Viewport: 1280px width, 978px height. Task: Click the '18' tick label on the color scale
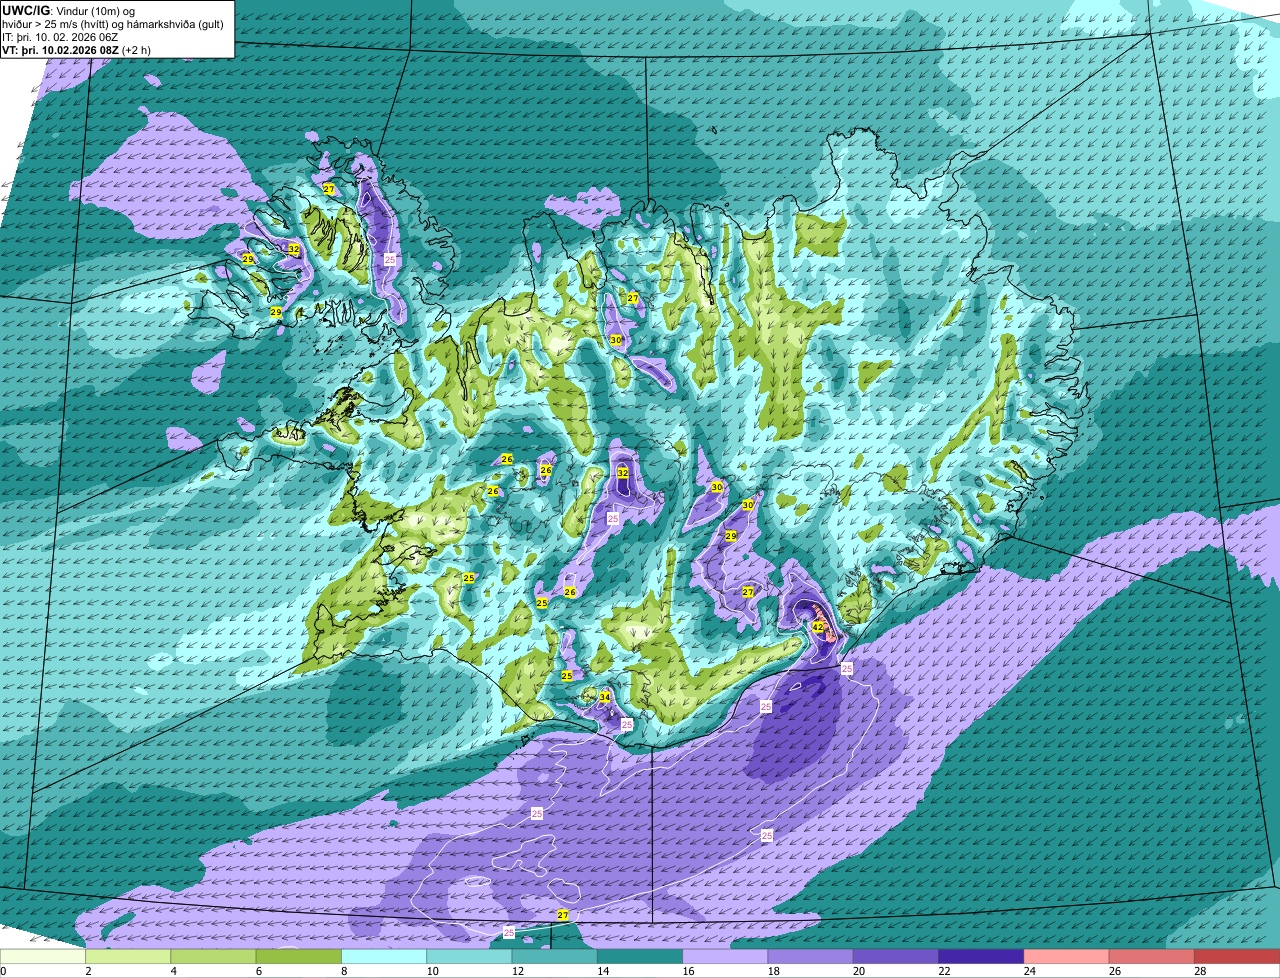772,971
